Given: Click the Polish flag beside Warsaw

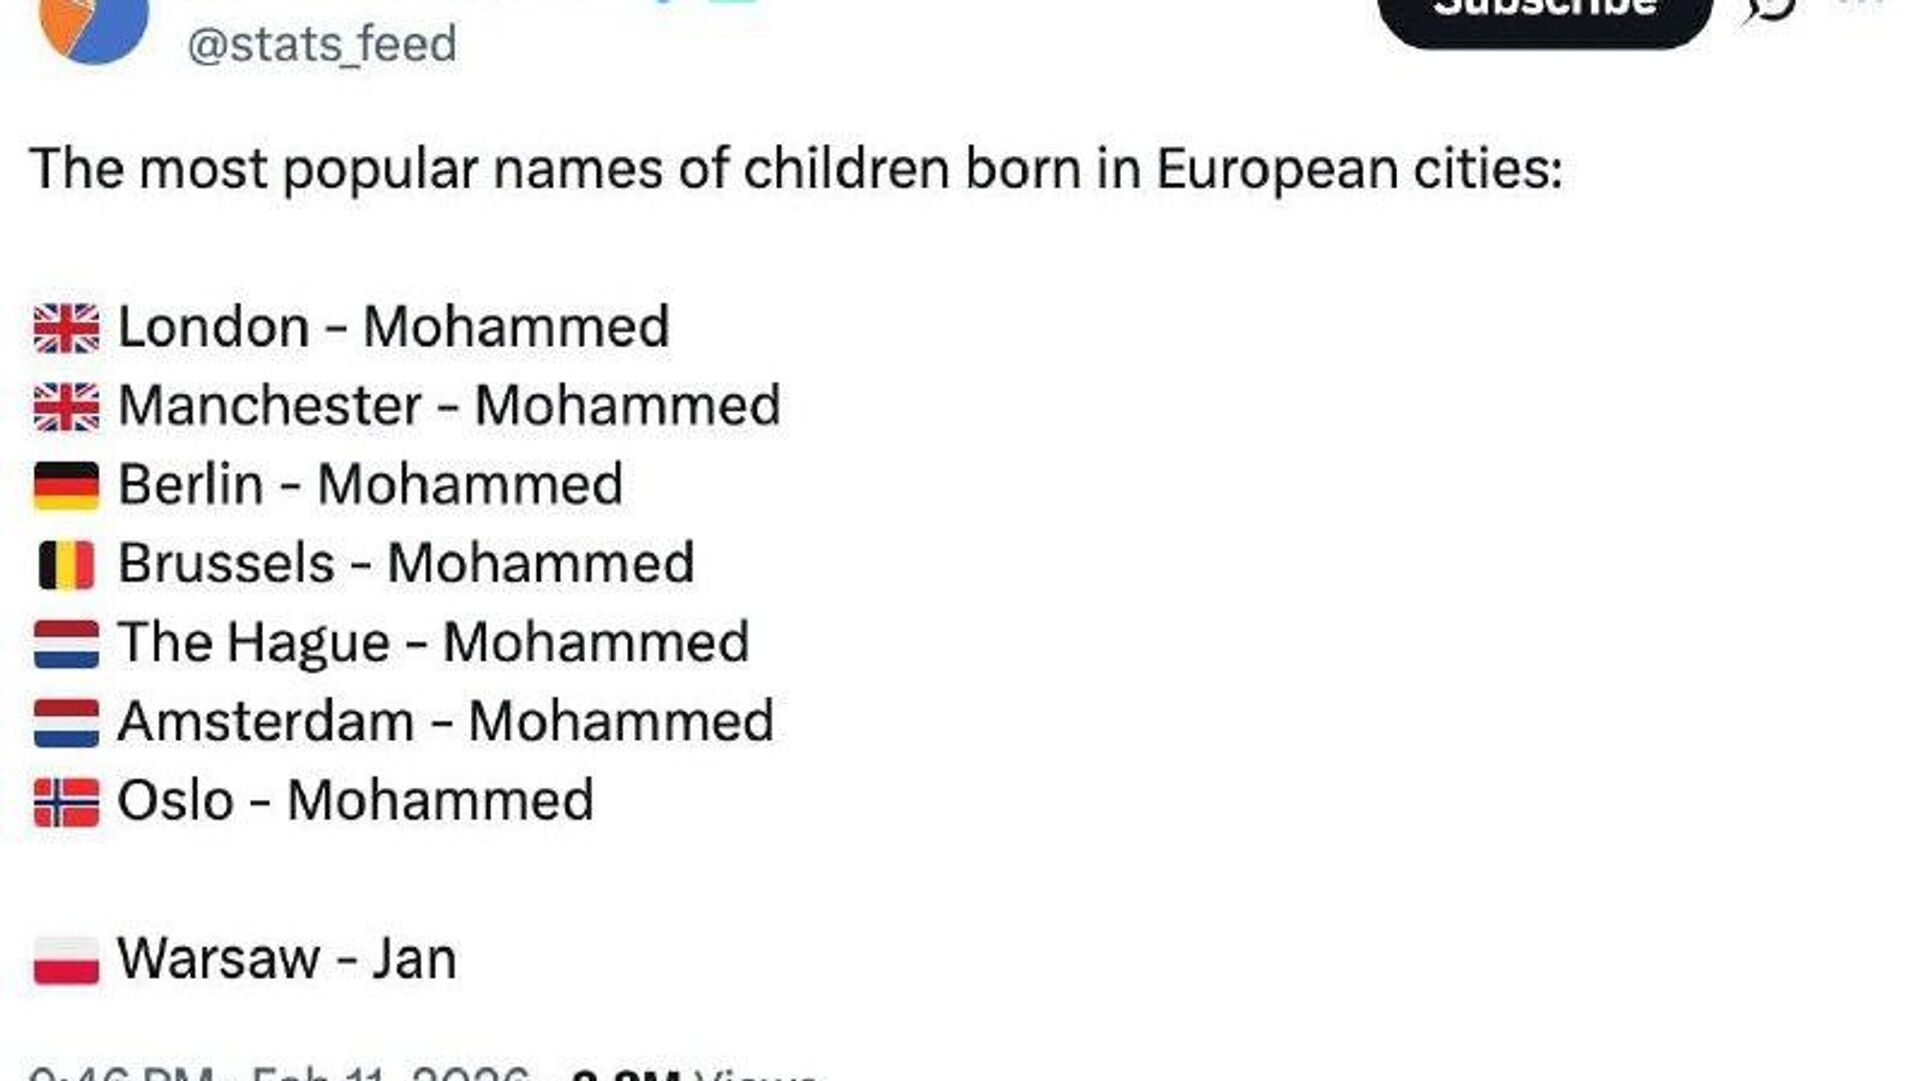Looking at the screenshot, I should pyautogui.click(x=66, y=960).
